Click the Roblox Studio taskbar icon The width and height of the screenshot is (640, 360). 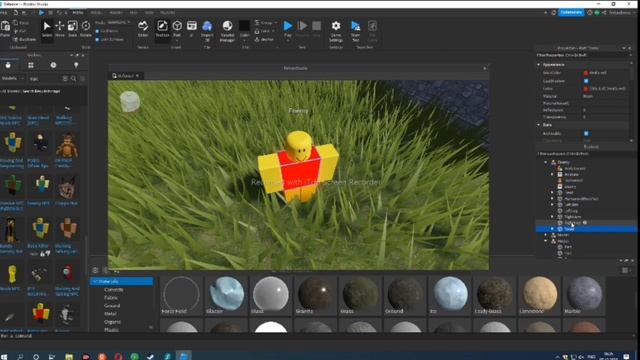[x=184, y=356]
